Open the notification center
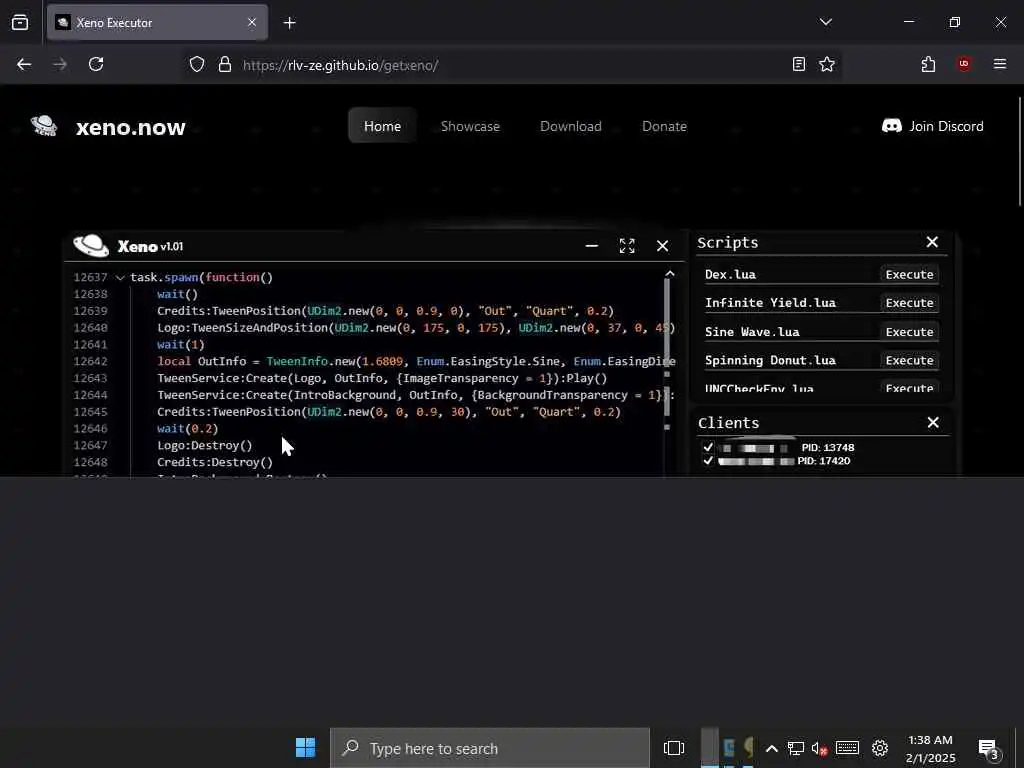Screen dimensions: 1024x768 (x=988, y=749)
